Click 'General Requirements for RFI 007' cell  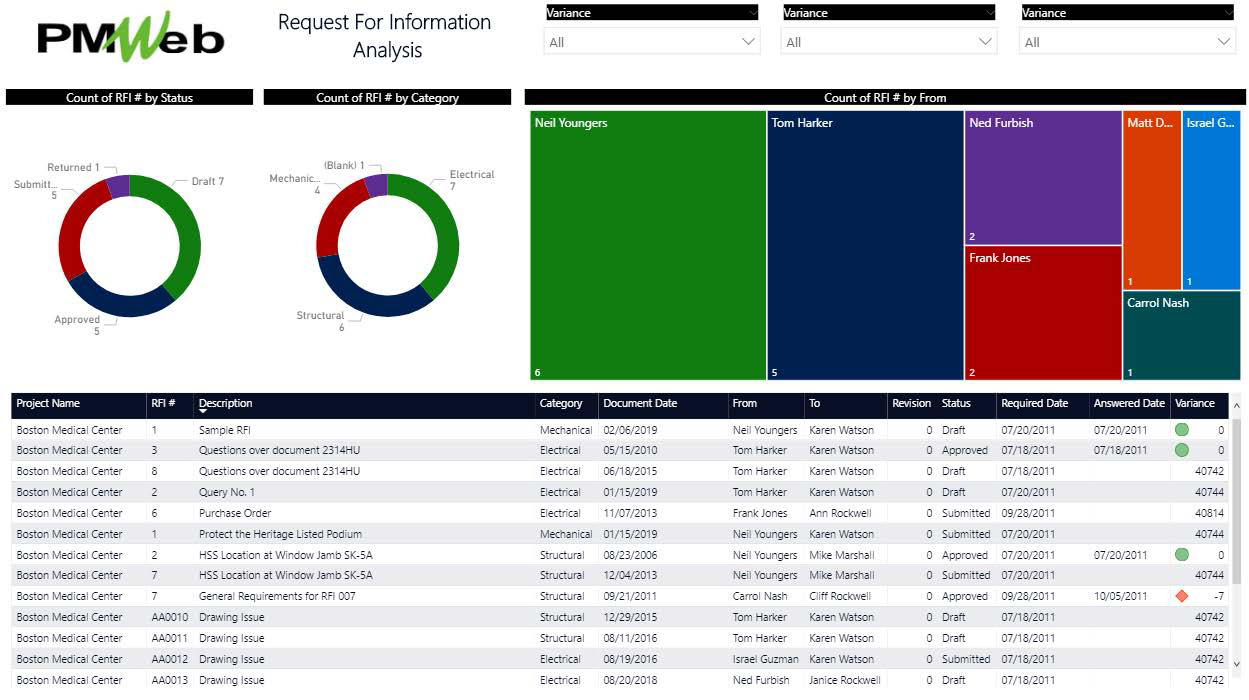click(277, 596)
